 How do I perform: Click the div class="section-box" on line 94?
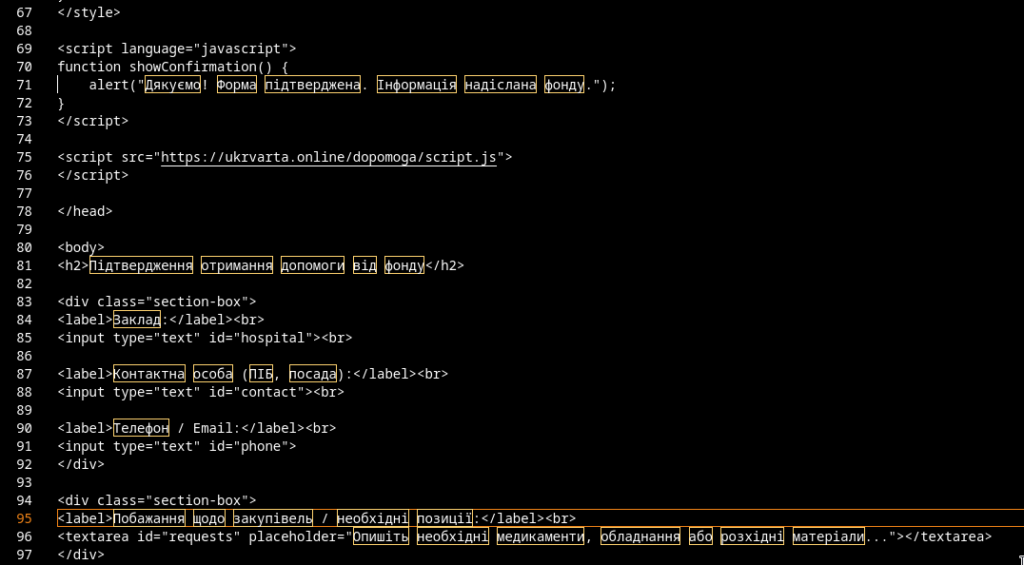click(x=157, y=501)
